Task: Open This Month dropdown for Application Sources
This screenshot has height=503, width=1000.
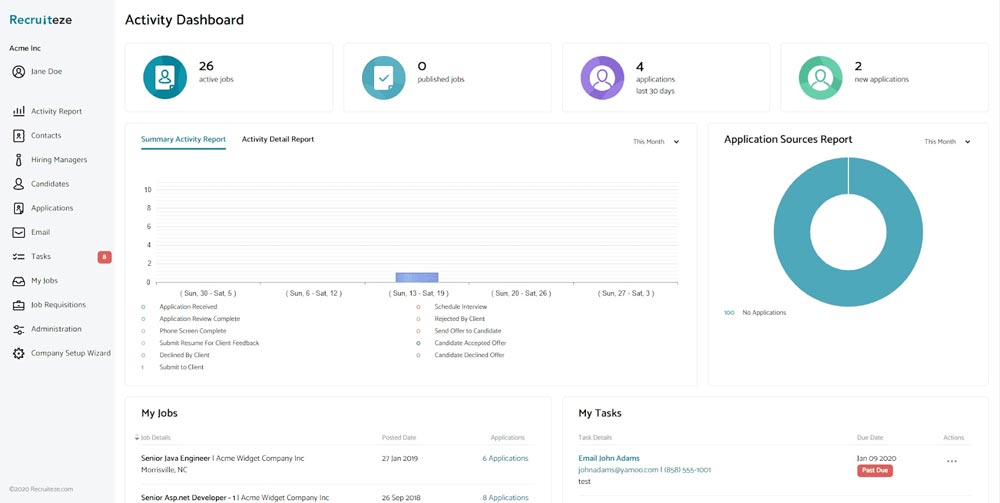Action: point(947,142)
